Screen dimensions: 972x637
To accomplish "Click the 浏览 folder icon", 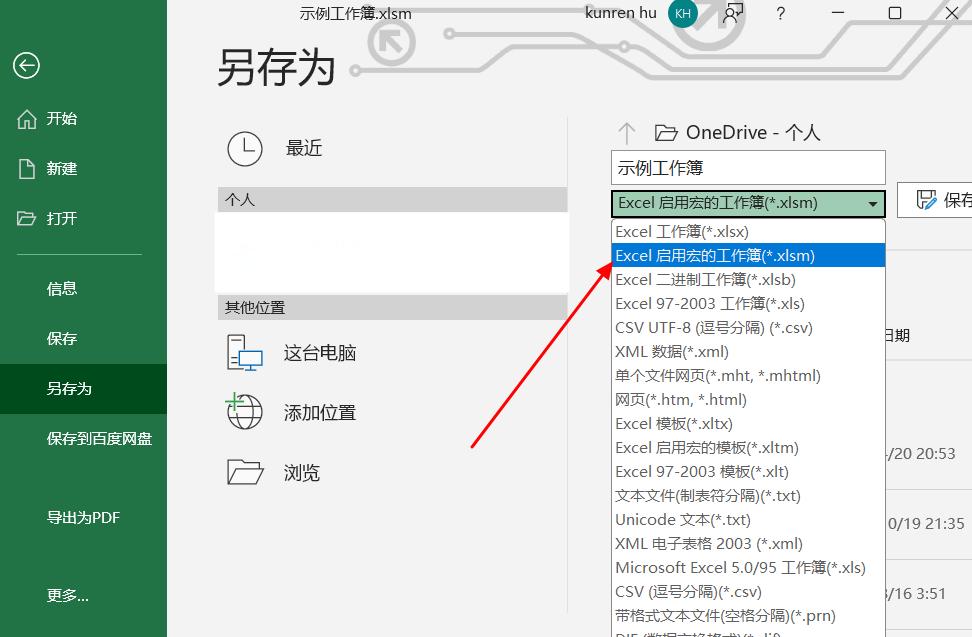I will tap(245, 472).
